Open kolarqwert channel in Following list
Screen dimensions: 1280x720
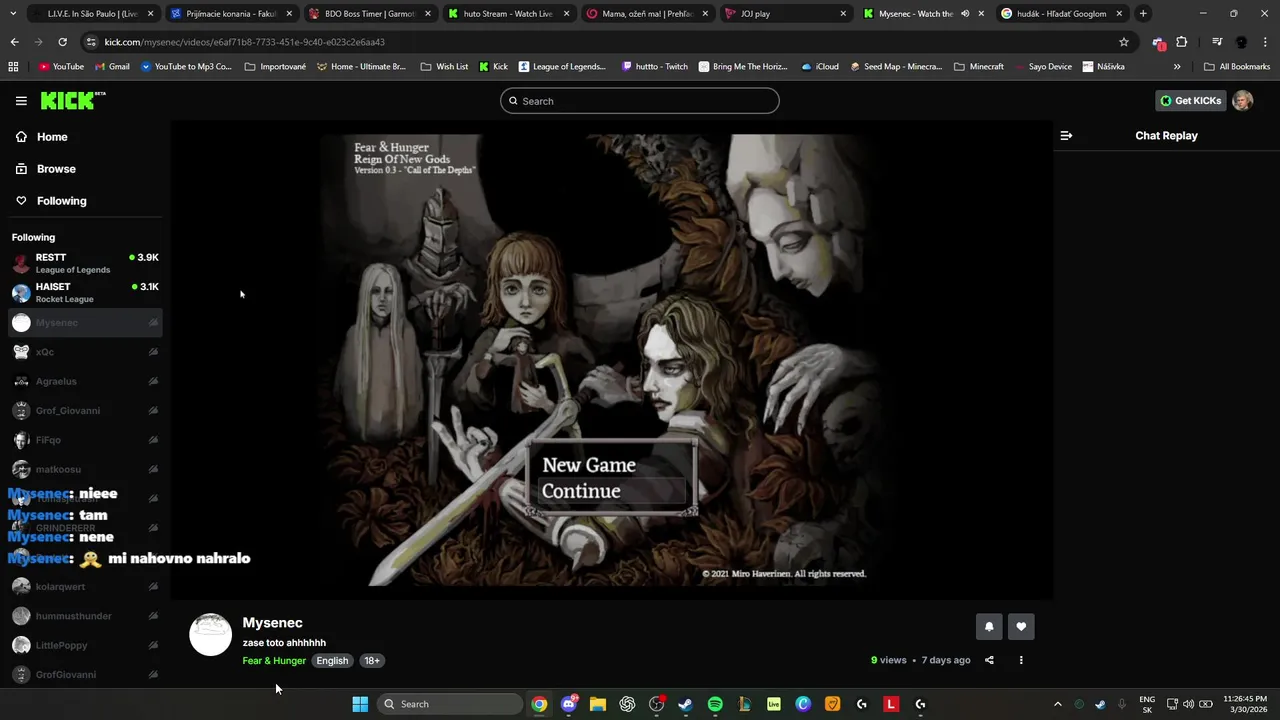pyautogui.click(x=85, y=587)
